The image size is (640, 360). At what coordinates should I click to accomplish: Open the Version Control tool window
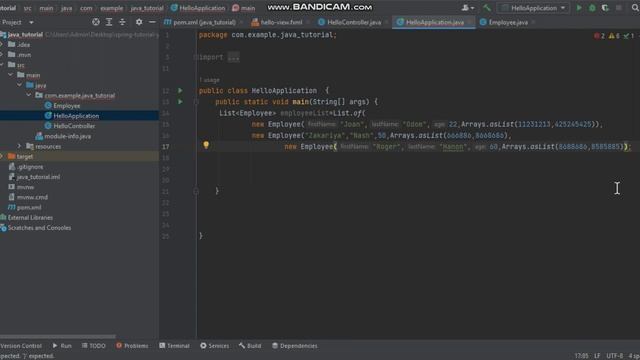coord(21,346)
